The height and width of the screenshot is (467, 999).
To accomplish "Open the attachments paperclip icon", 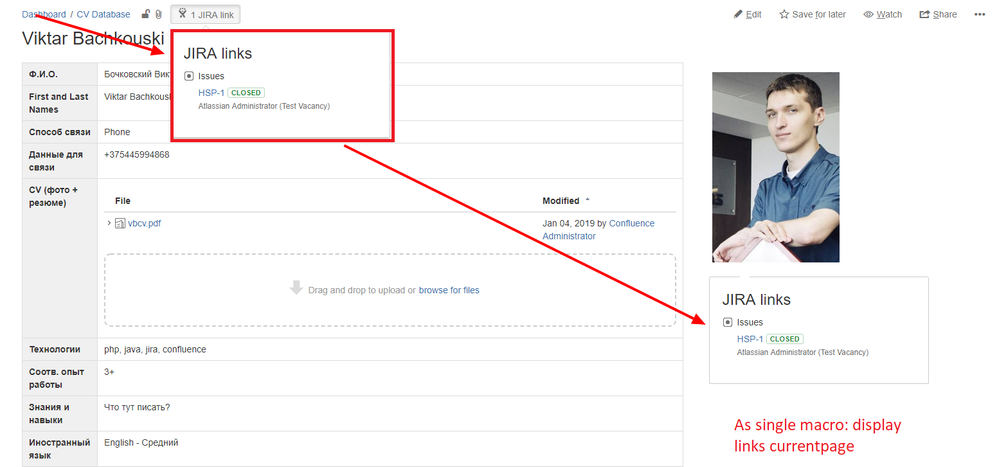I will click(158, 14).
